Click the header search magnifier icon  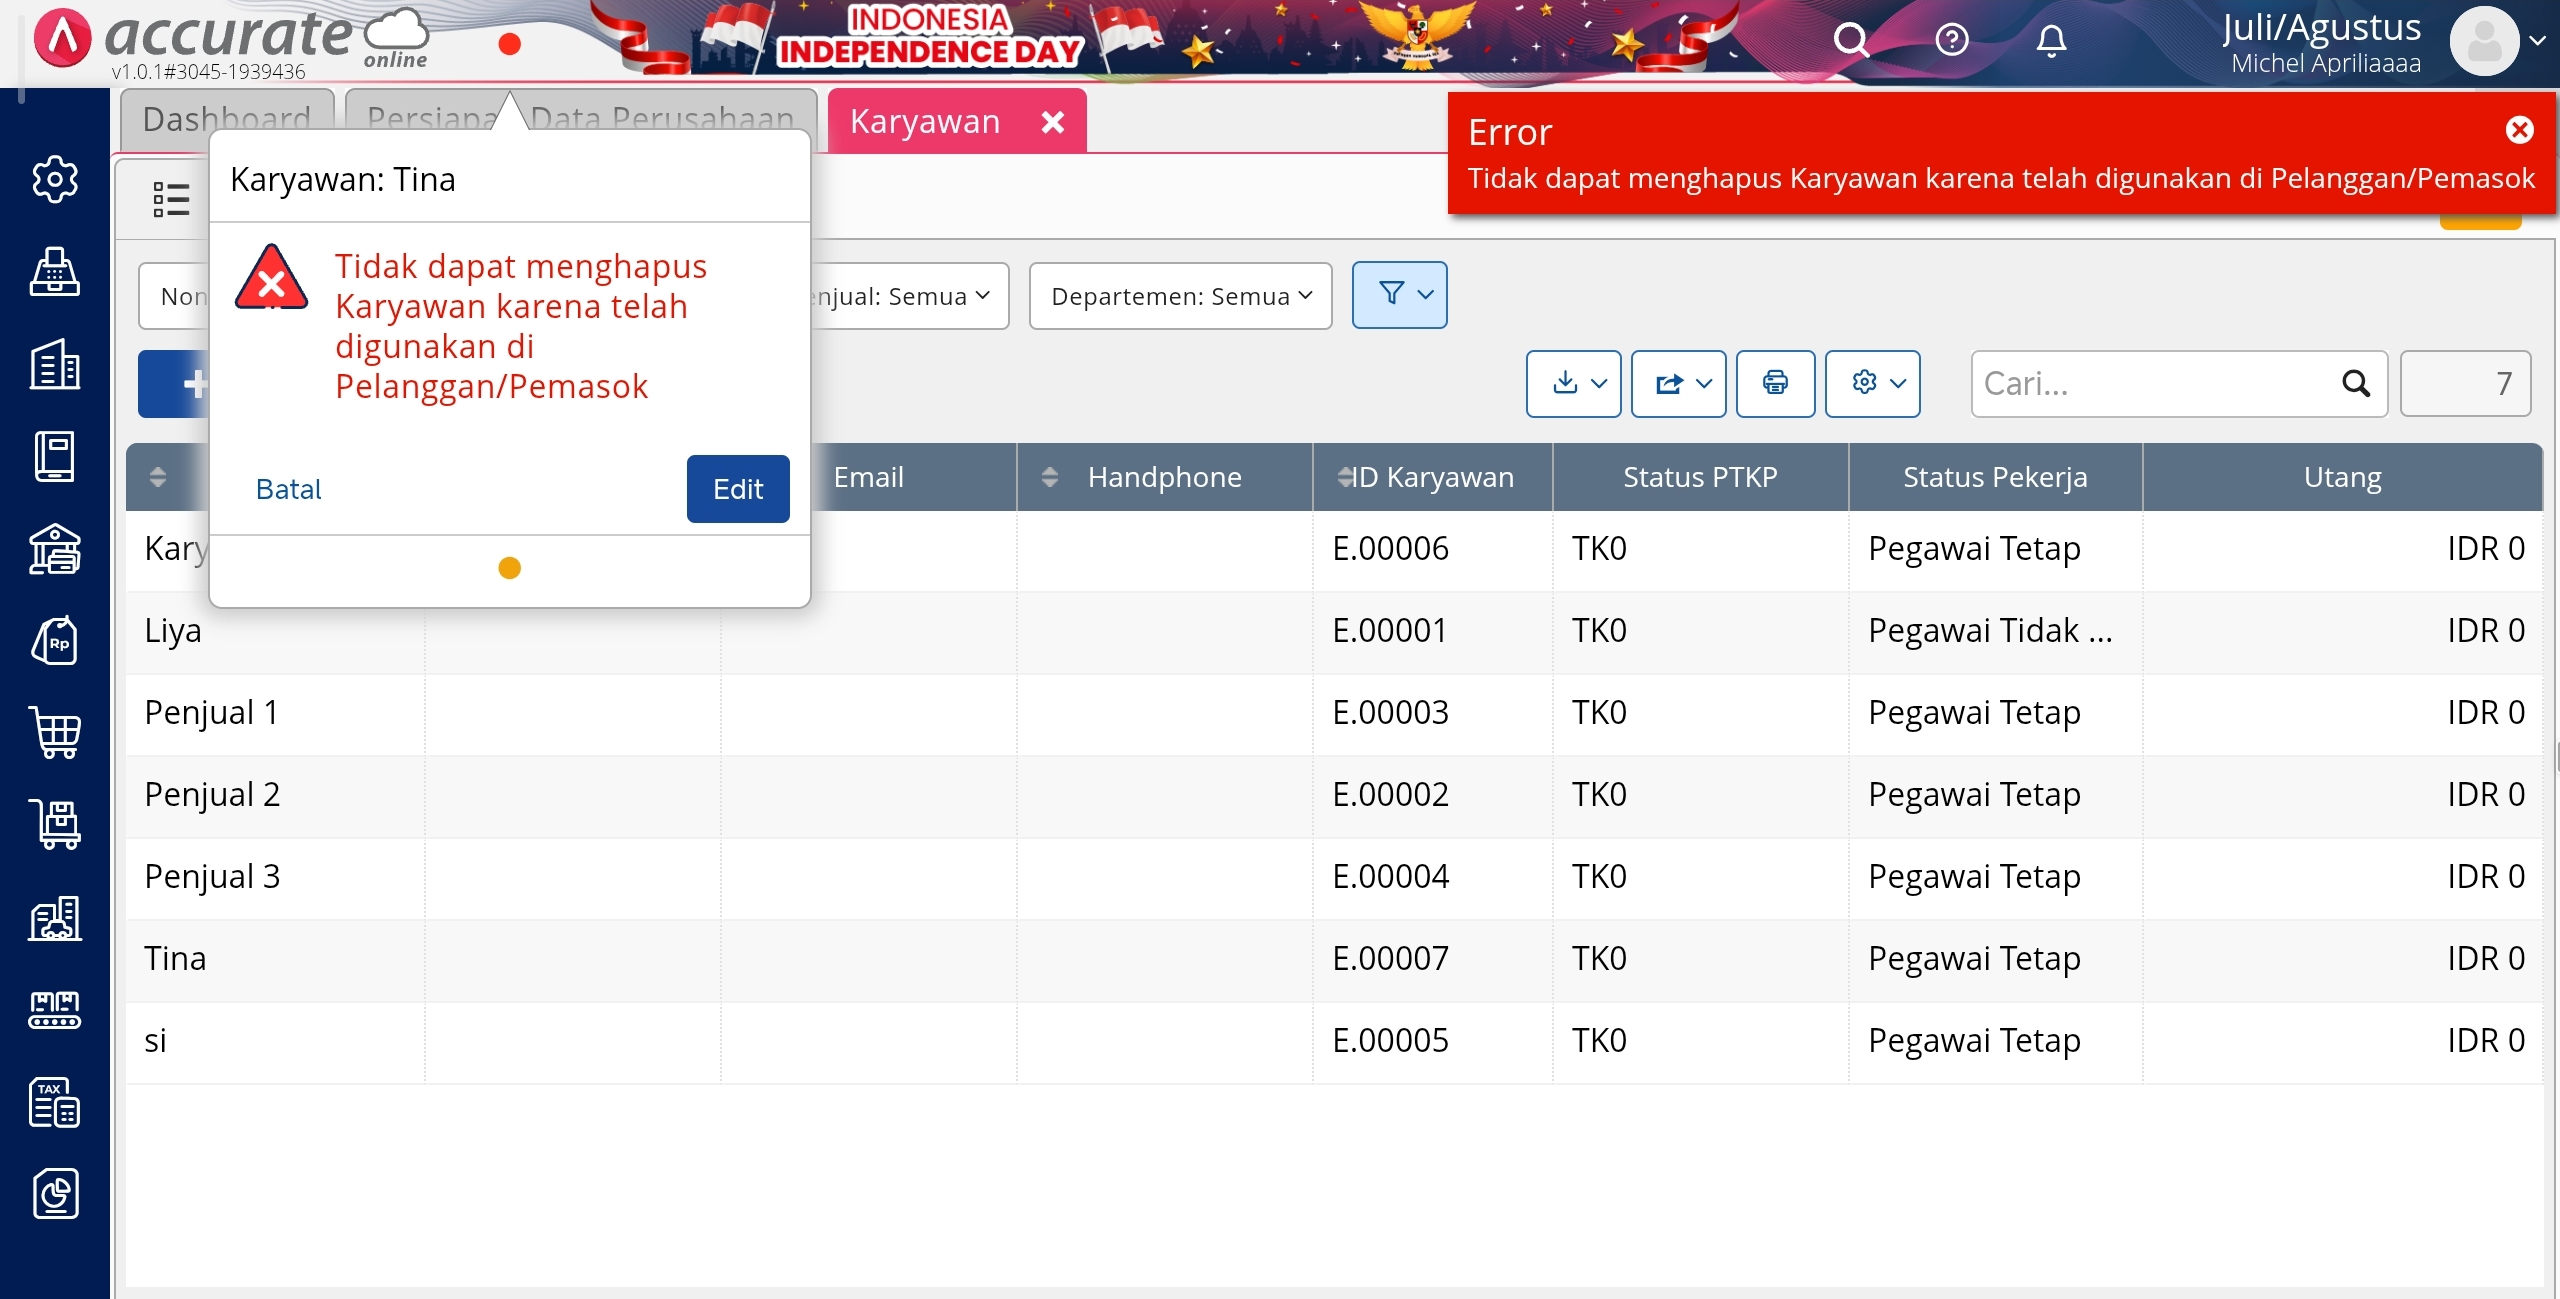pos(1851,41)
